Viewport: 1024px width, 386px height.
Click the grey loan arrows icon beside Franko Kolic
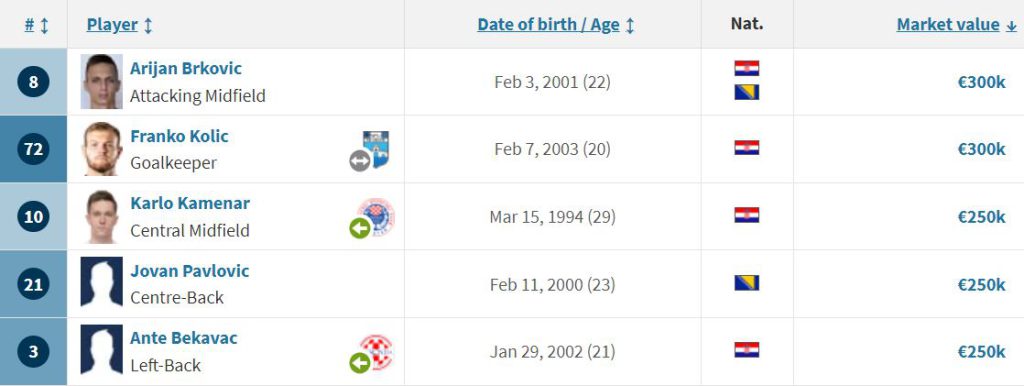[x=360, y=161]
